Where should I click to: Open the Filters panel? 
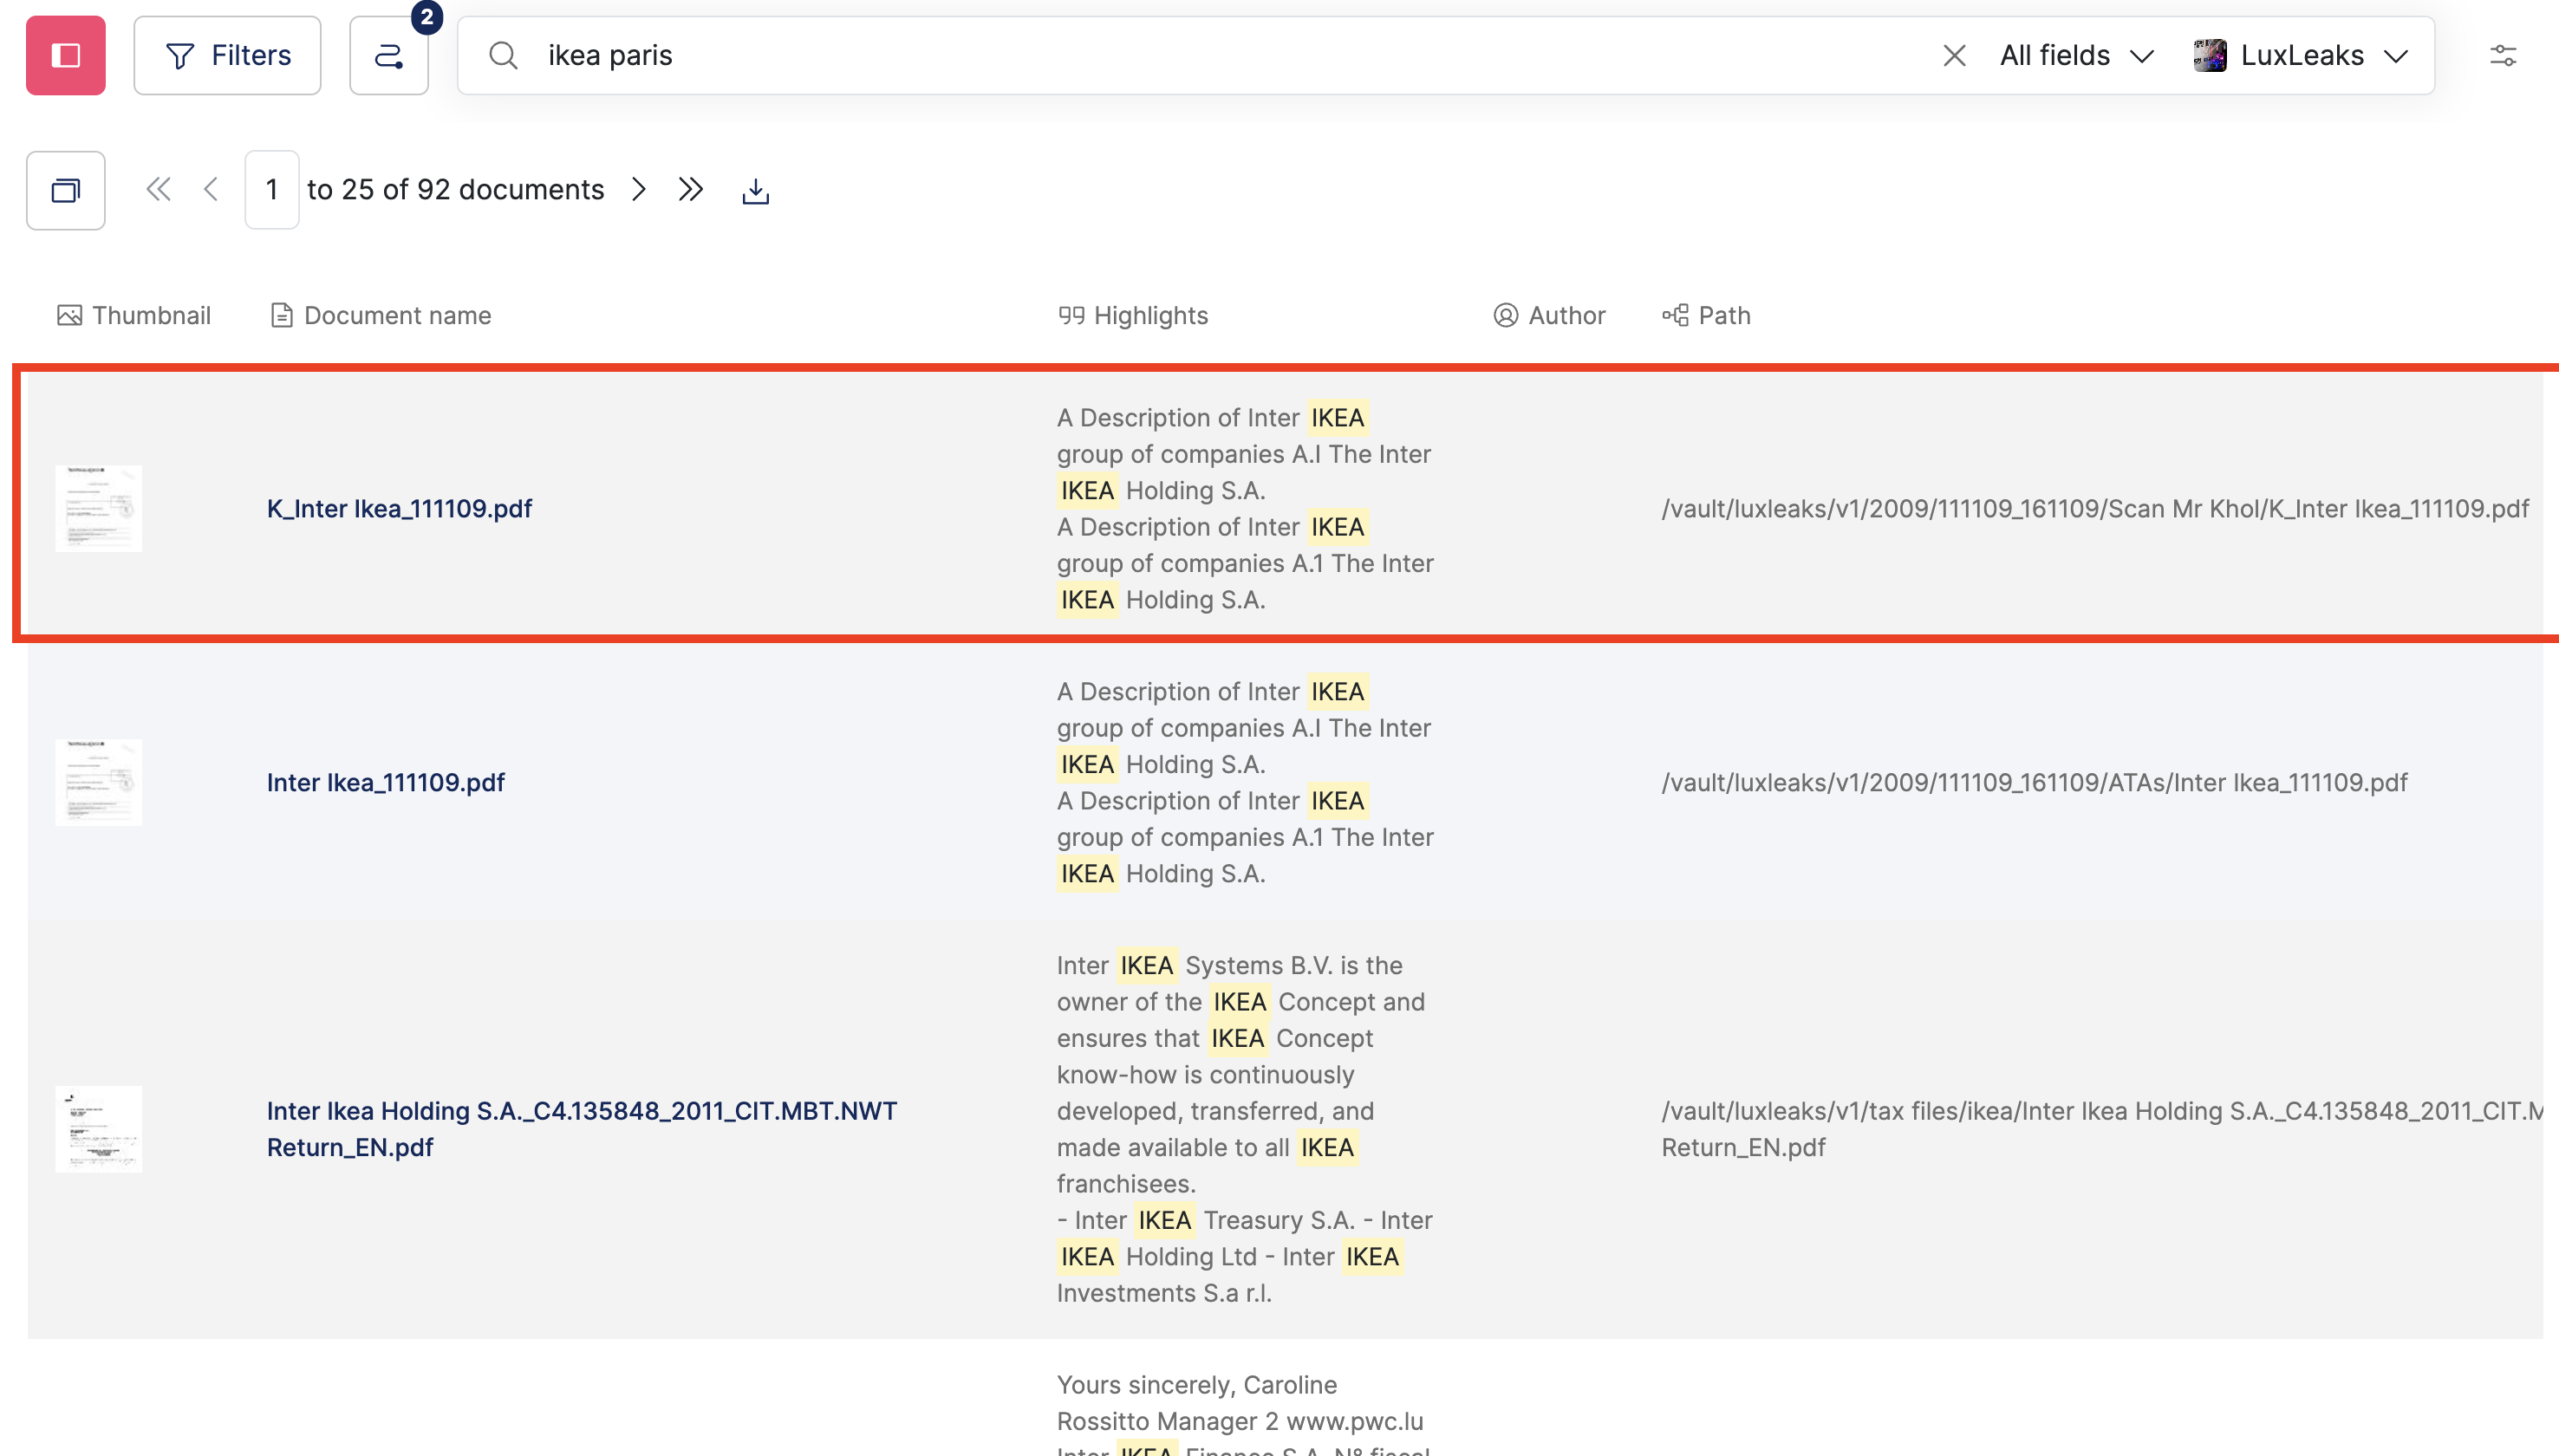[227, 55]
